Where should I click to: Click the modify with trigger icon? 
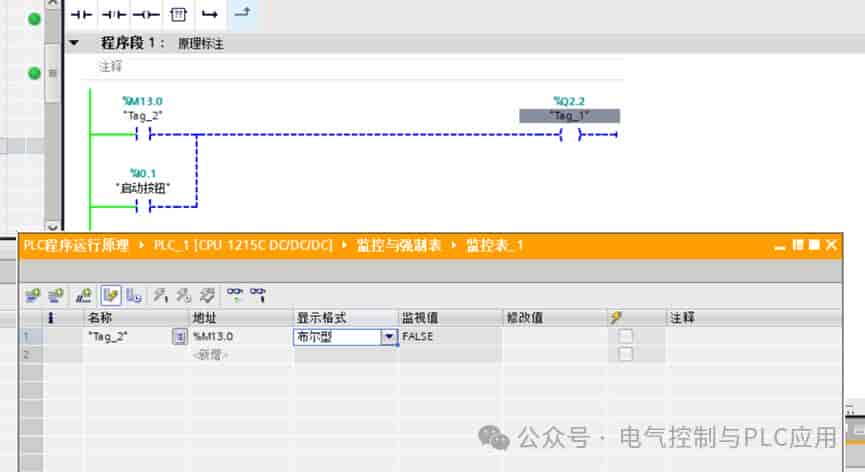(x=184, y=296)
